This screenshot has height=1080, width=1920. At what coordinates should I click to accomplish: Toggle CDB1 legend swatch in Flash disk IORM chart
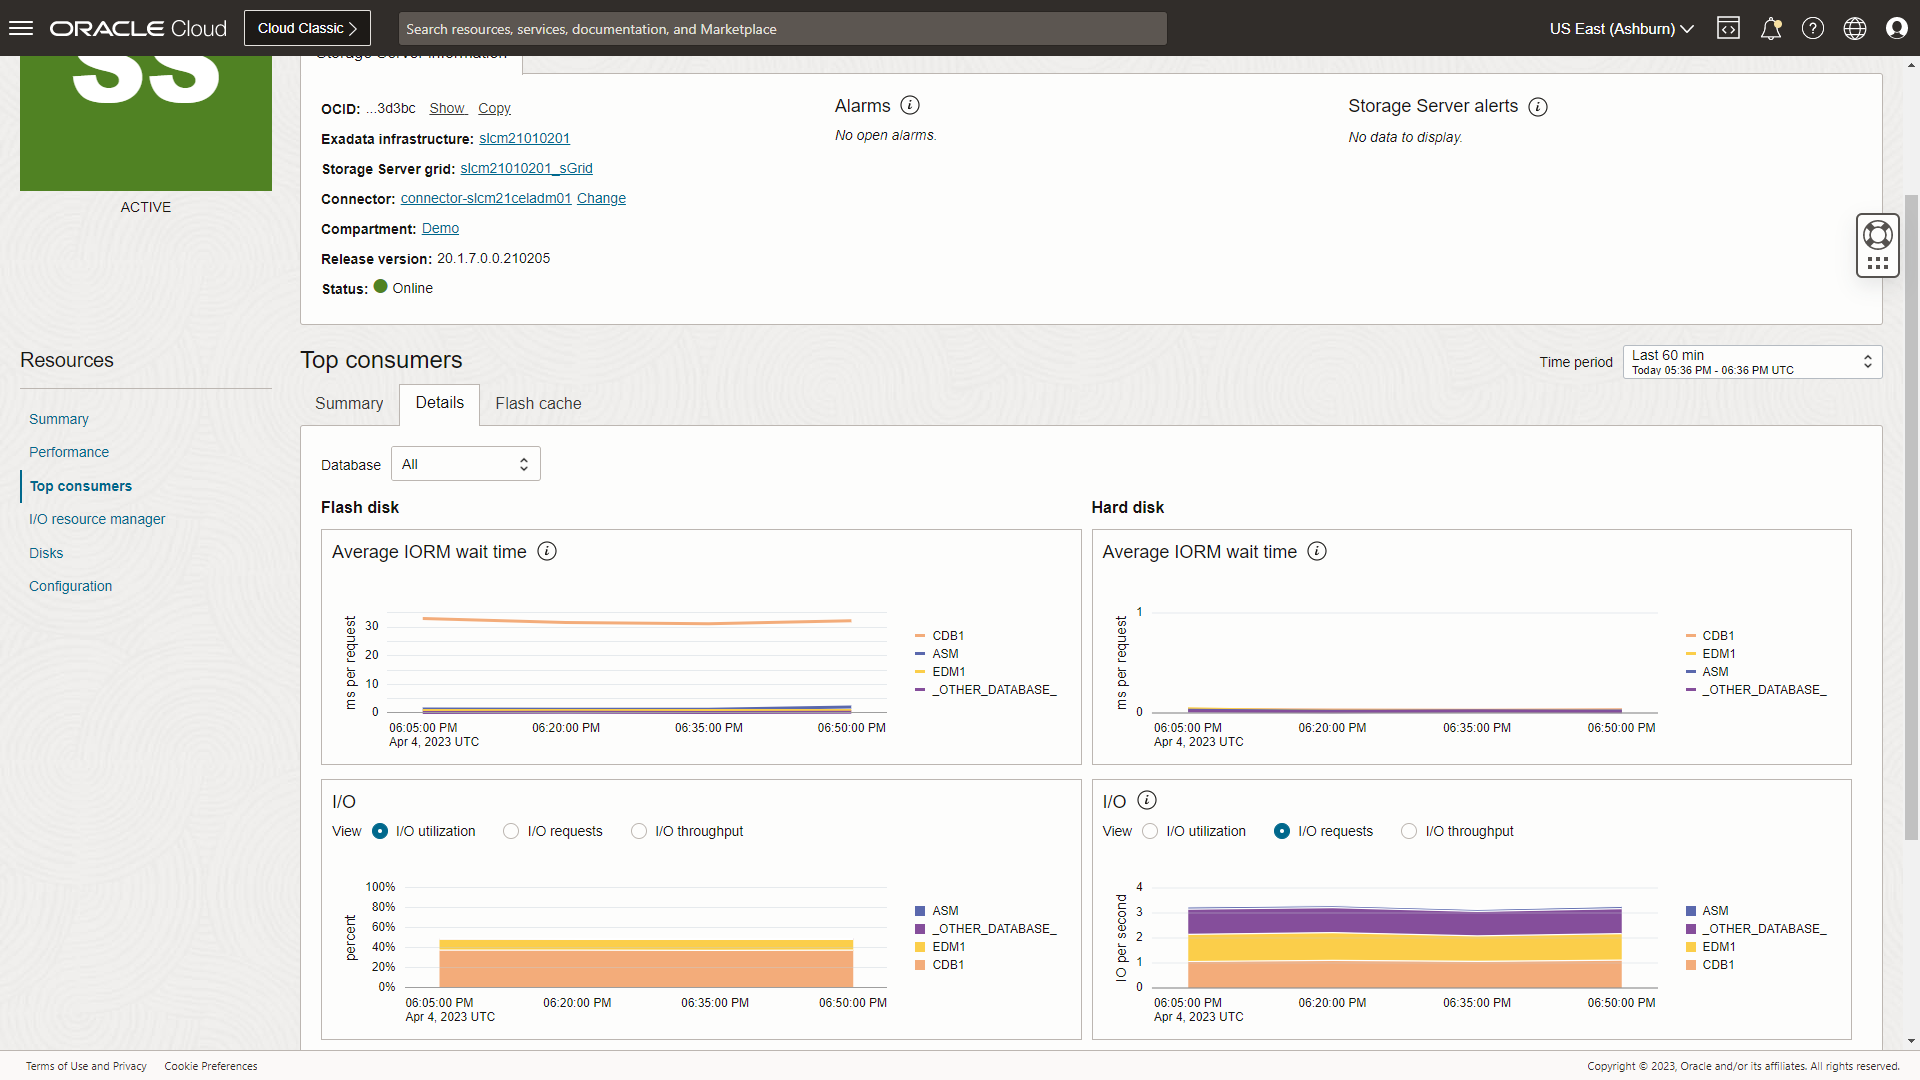920,636
